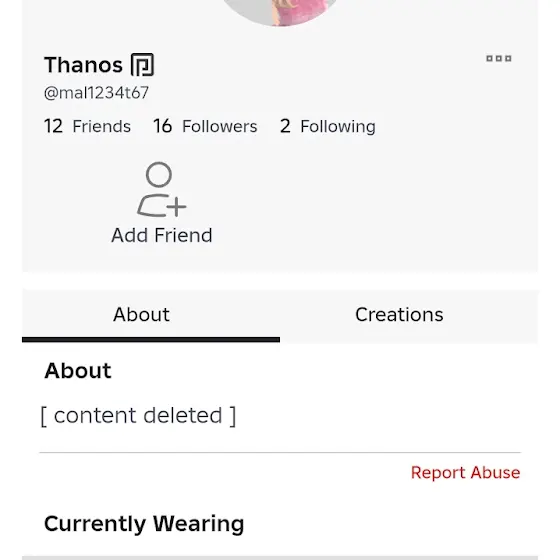Click the number 2 beside Following
The image size is (560, 560).
(285, 126)
